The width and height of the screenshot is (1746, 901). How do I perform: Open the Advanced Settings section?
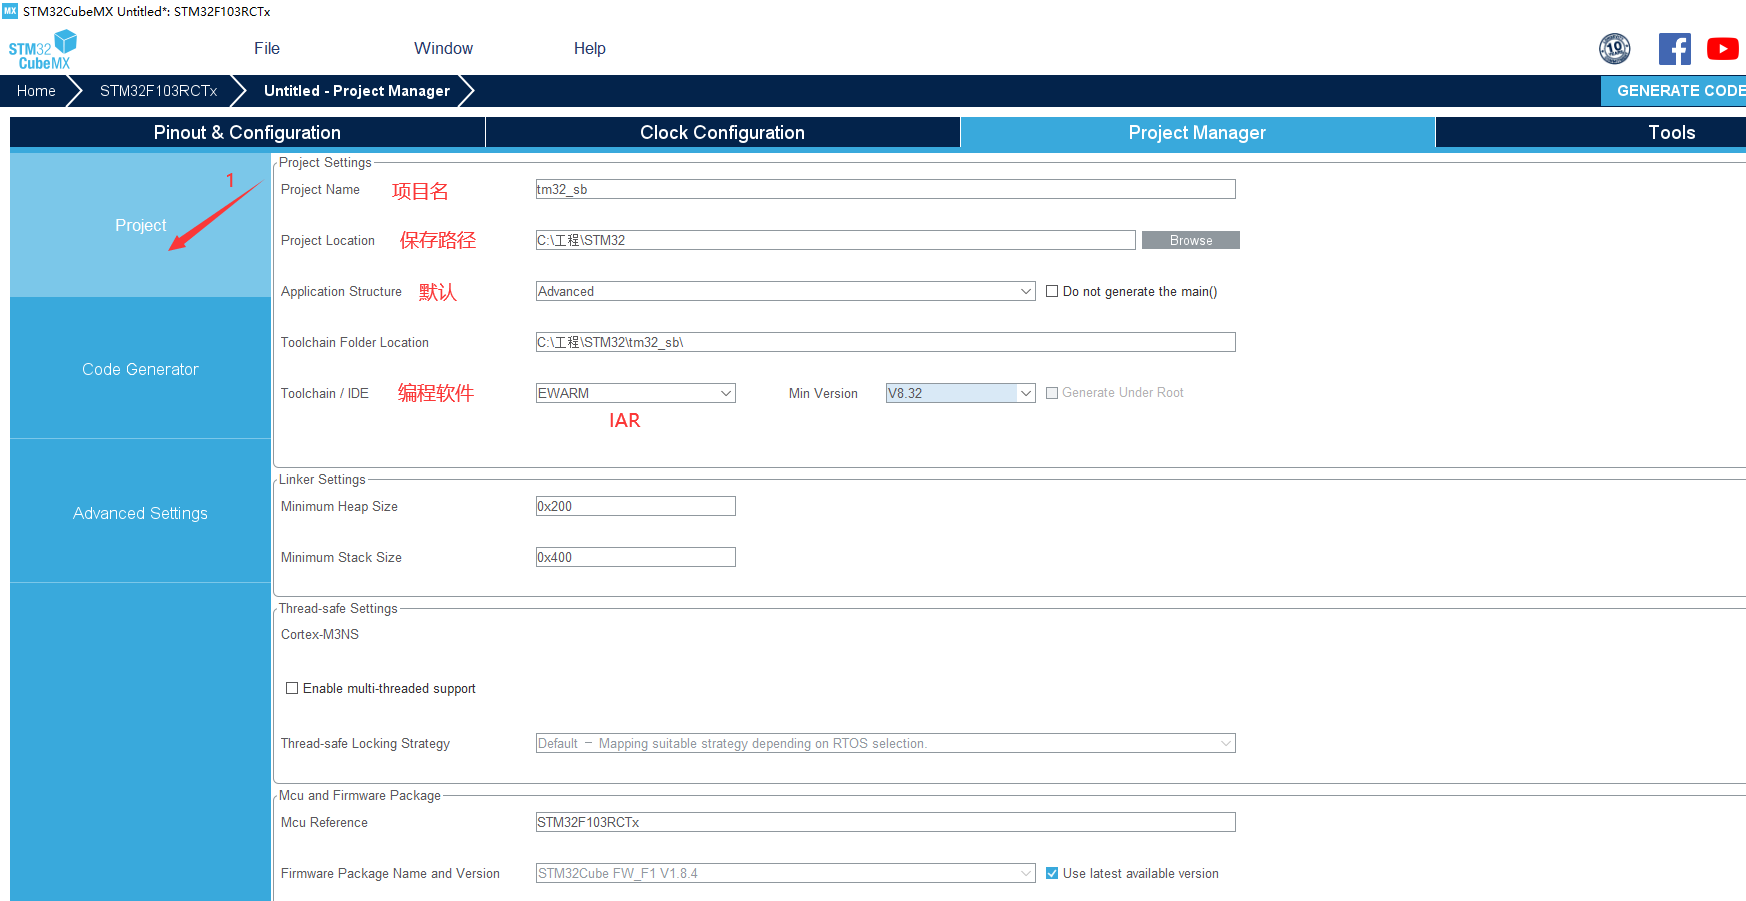(x=140, y=513)
